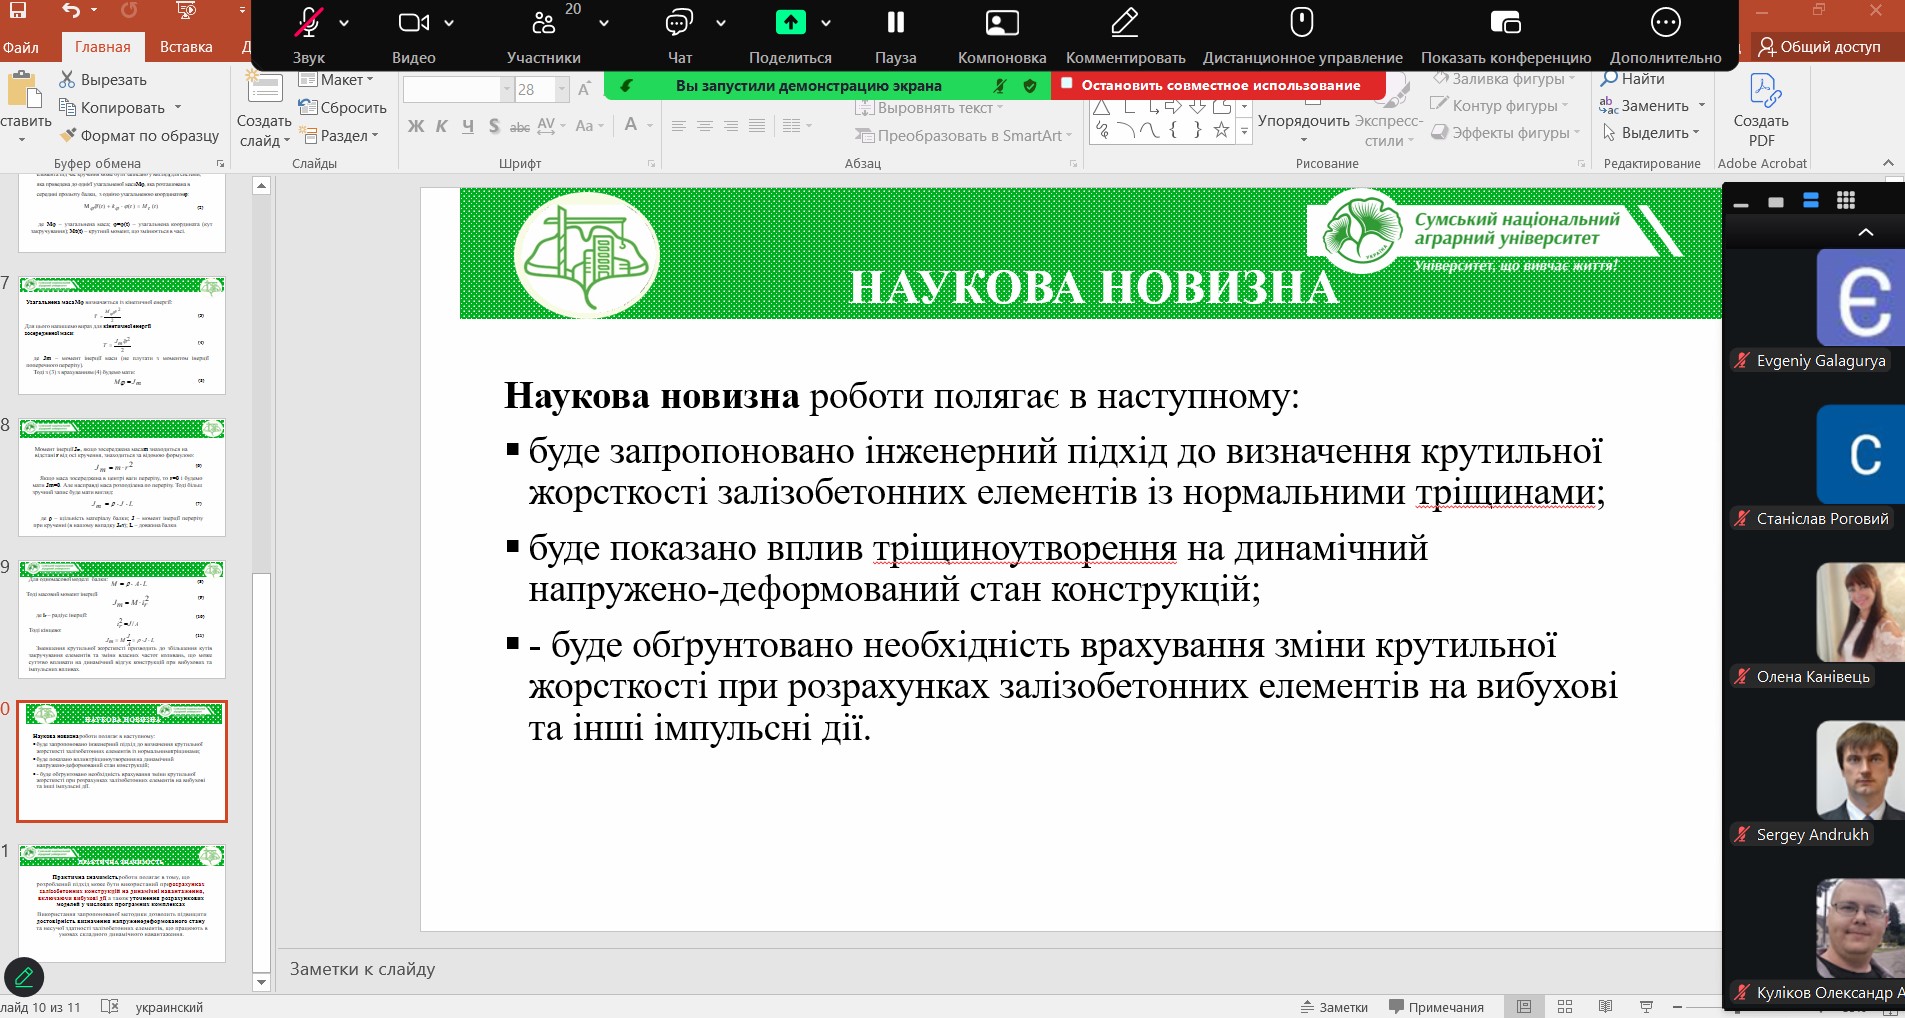Toggle bold formatting Ж
This screenshot has width=1905, height=1018.
point(416,126)
